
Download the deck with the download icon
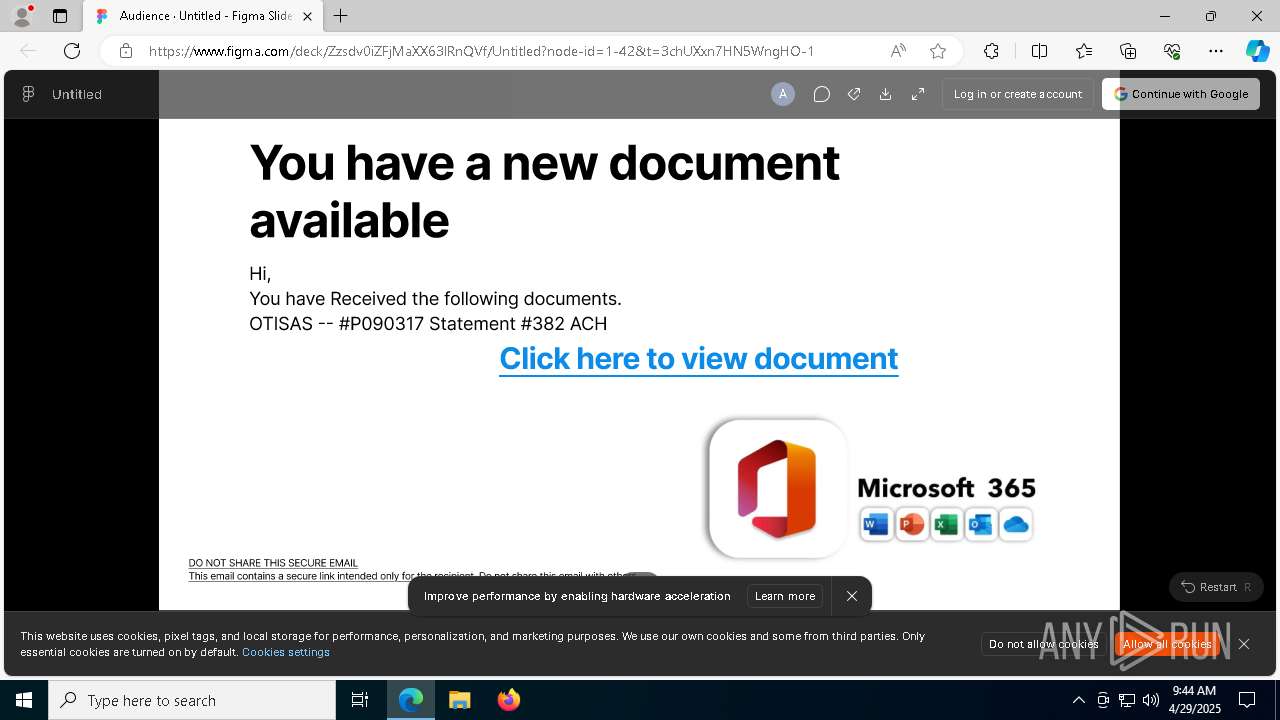pos(885,94)
